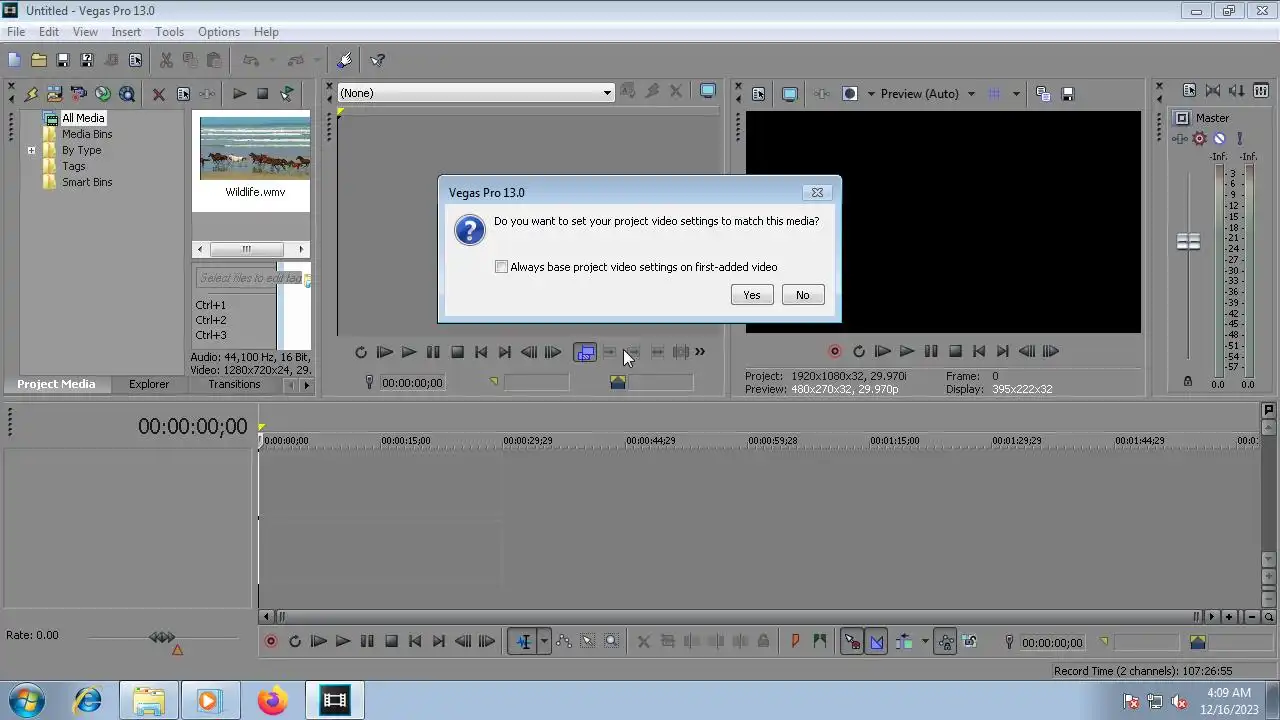Image resolution: width=1280 pixels, height=720 pixels.
Task: Start the Project Media preview
Action: pos(239,94)
